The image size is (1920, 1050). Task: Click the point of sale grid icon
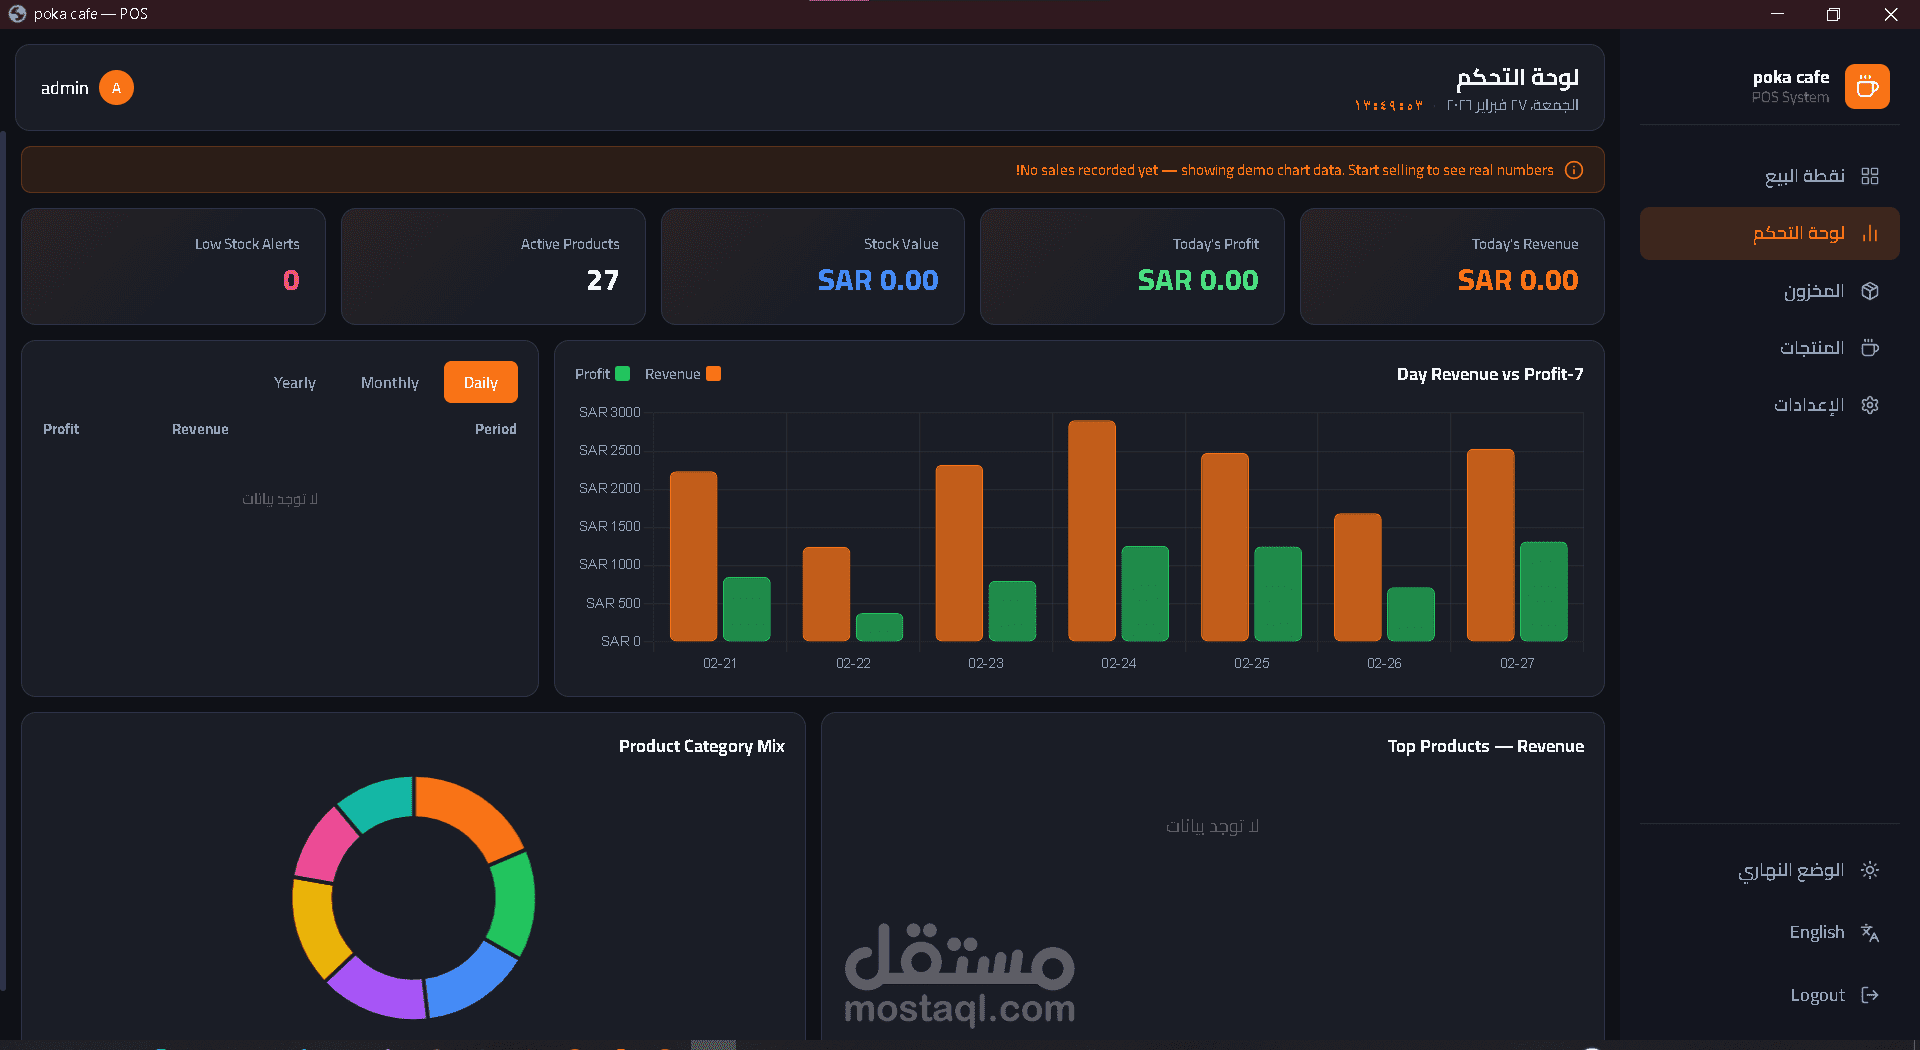tap(1870, 176)
